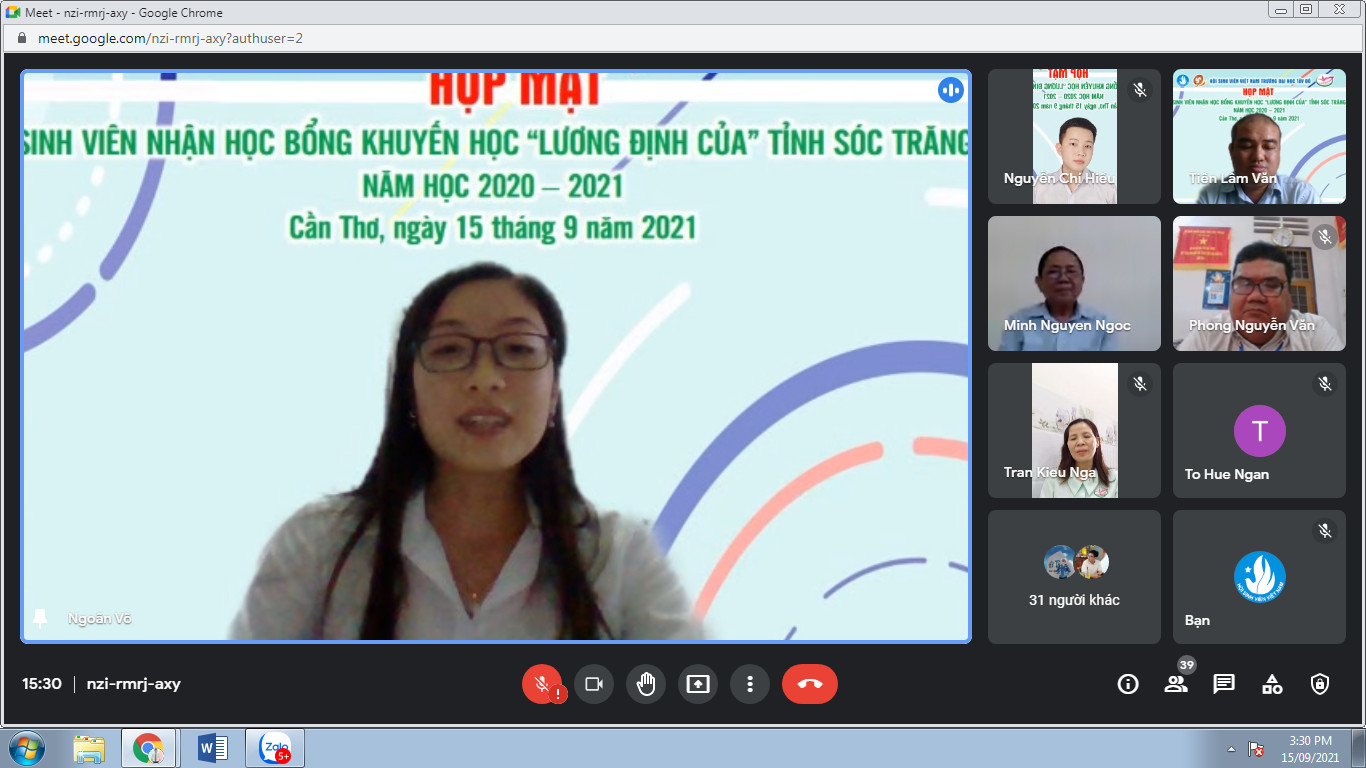Viewport: 1366px width, 768px height.
Task: Click muted mic icon on Tran Kieu Nga tile
Action: point(1139,384)
